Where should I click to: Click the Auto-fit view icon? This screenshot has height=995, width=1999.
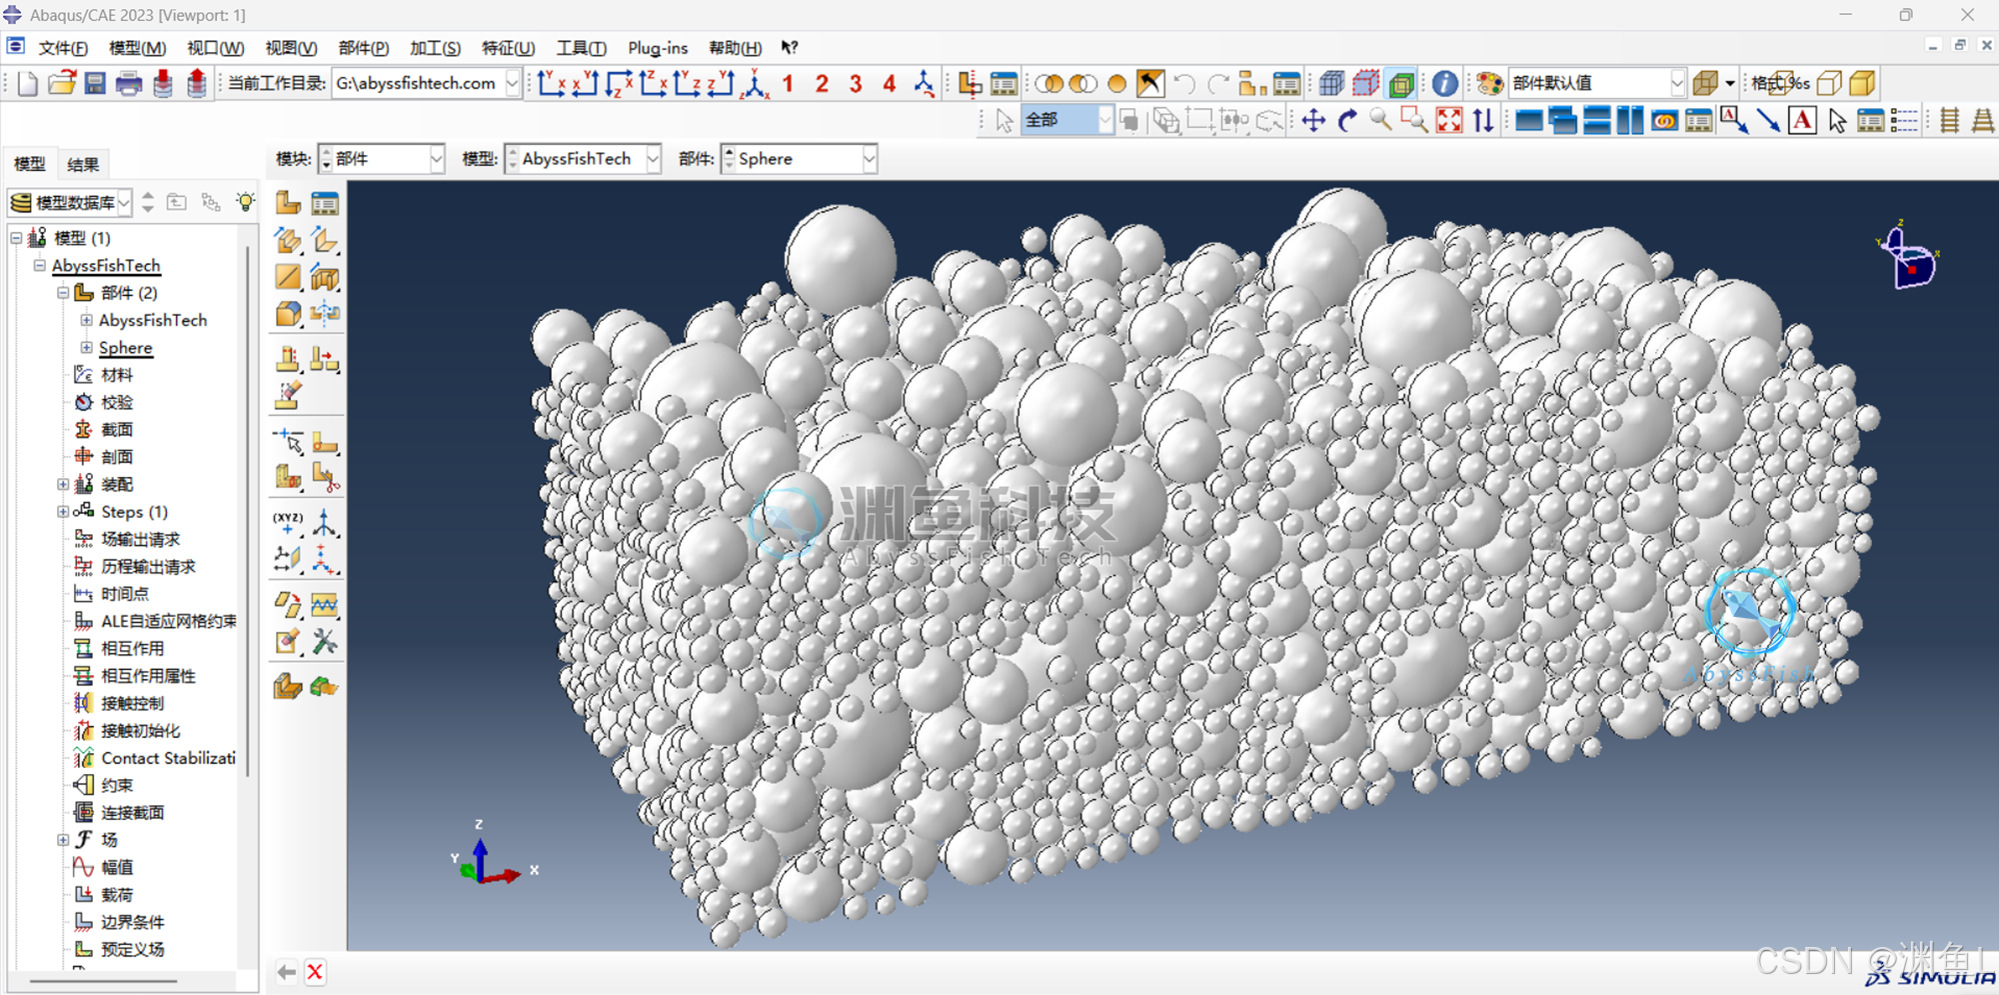1449,121
